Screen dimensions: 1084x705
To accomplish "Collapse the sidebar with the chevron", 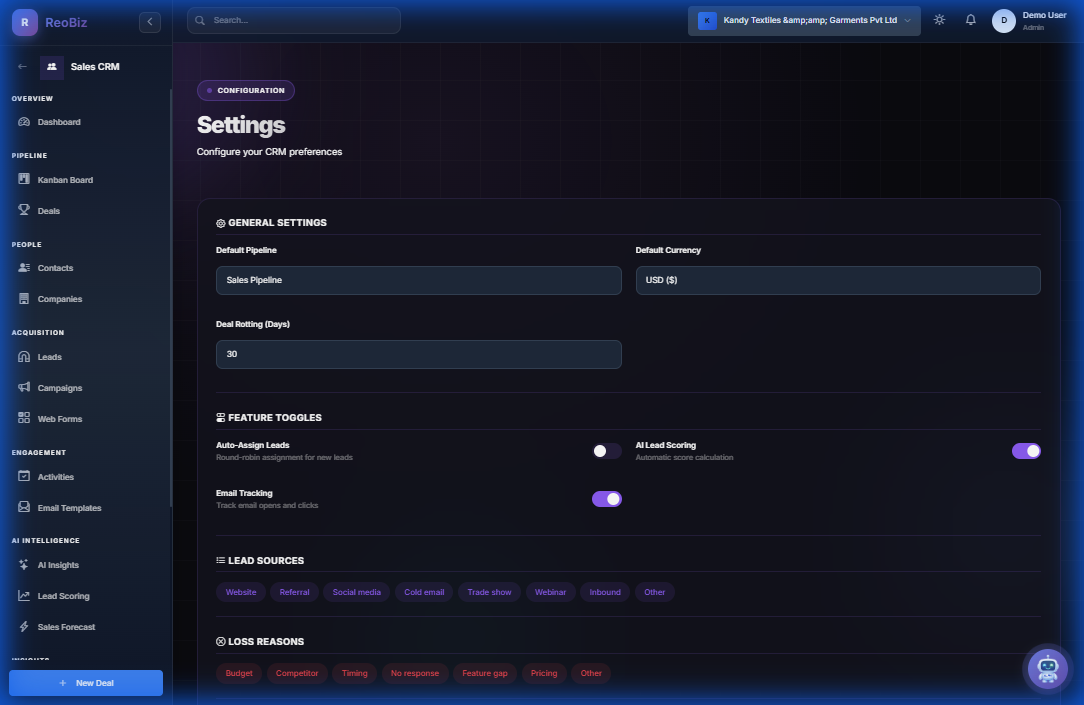I will [149, 21].
